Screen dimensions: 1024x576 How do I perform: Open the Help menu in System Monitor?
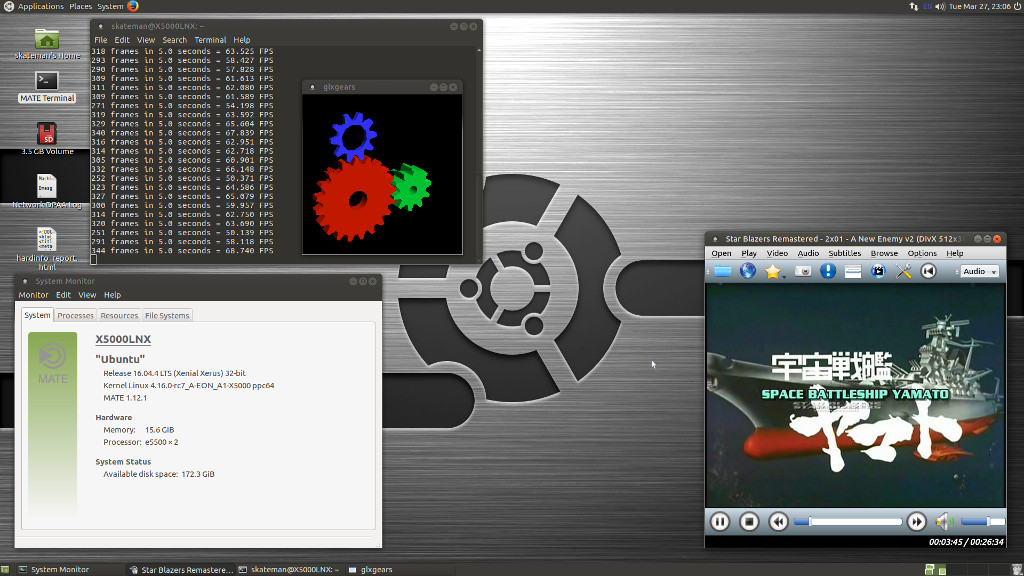[112, 295]
